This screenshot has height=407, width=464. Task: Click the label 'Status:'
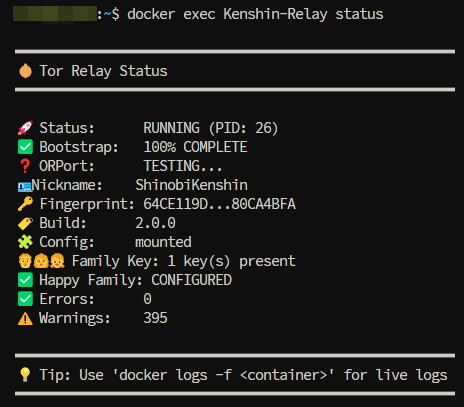(67, 128)
